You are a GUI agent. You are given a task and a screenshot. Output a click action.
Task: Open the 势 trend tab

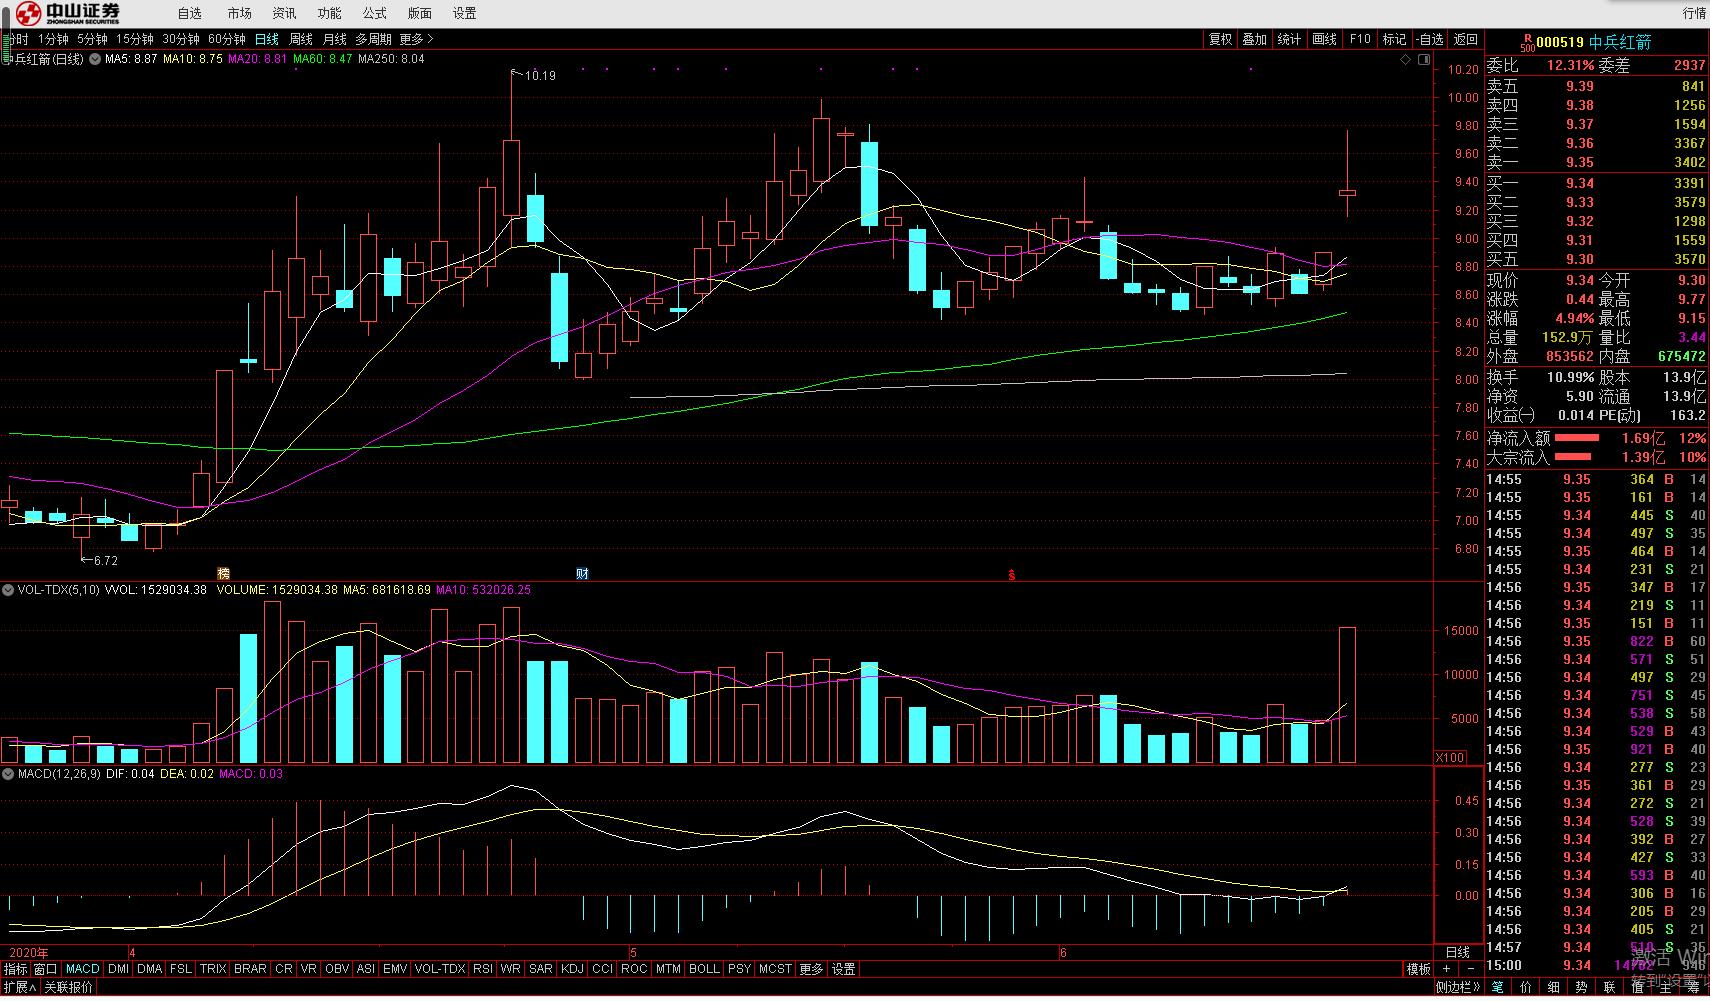1581,987
